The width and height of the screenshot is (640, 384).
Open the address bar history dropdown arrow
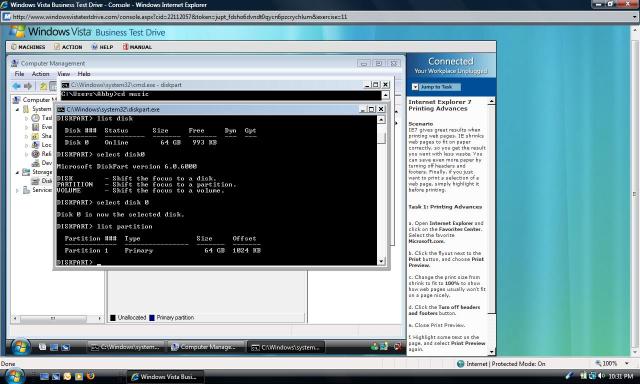pyautogui.click(x=634, y=17)
